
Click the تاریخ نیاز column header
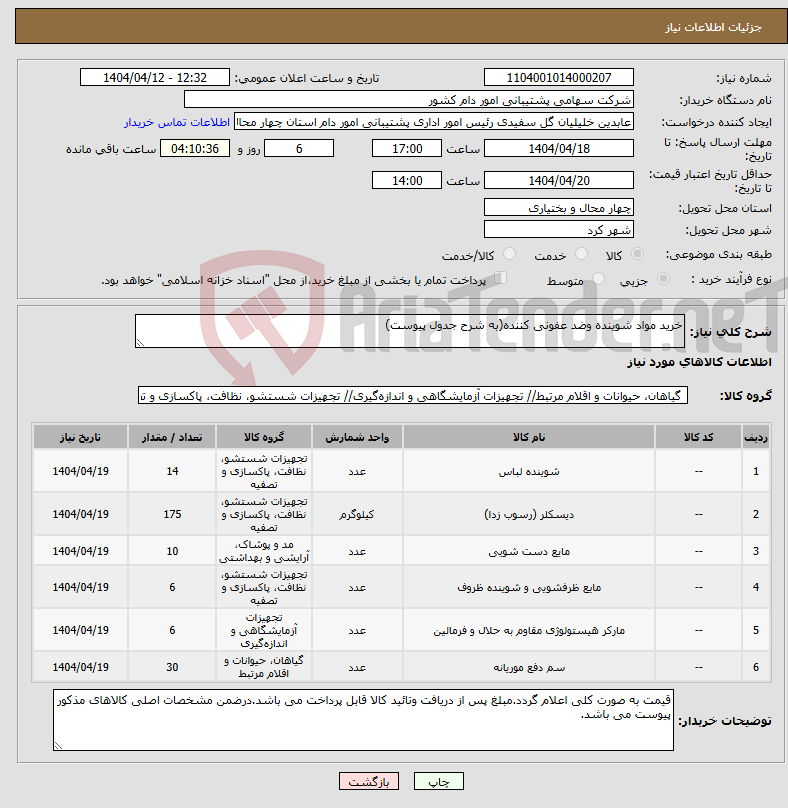[80, 437]
